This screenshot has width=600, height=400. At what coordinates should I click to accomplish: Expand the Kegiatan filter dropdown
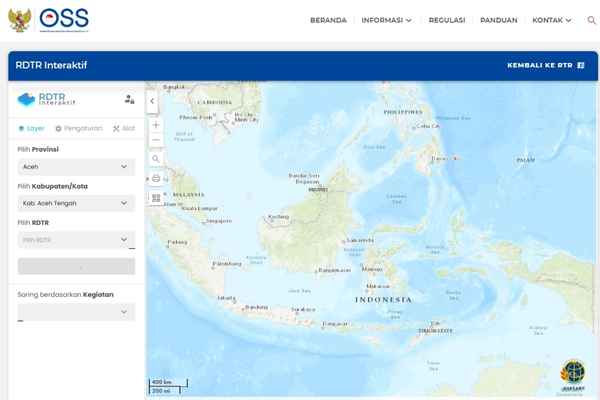coord(76,312)
